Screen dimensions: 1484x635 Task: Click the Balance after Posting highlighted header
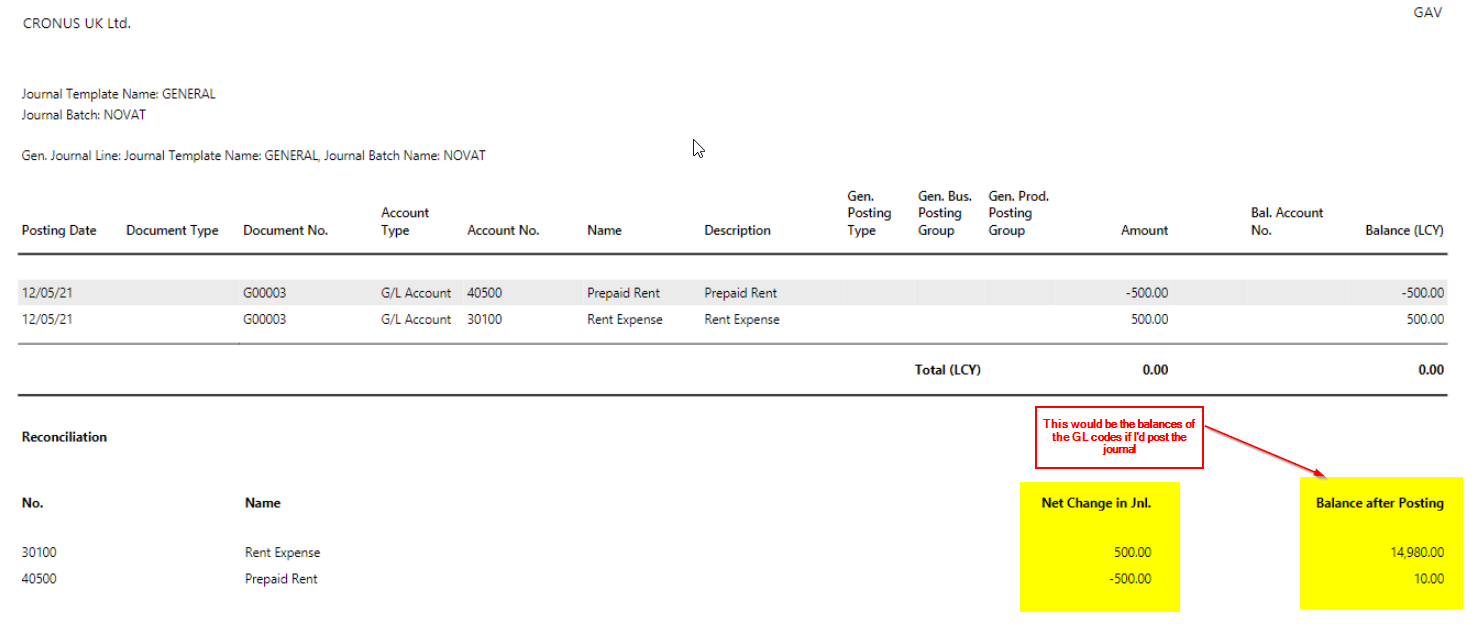[1381, 502]
